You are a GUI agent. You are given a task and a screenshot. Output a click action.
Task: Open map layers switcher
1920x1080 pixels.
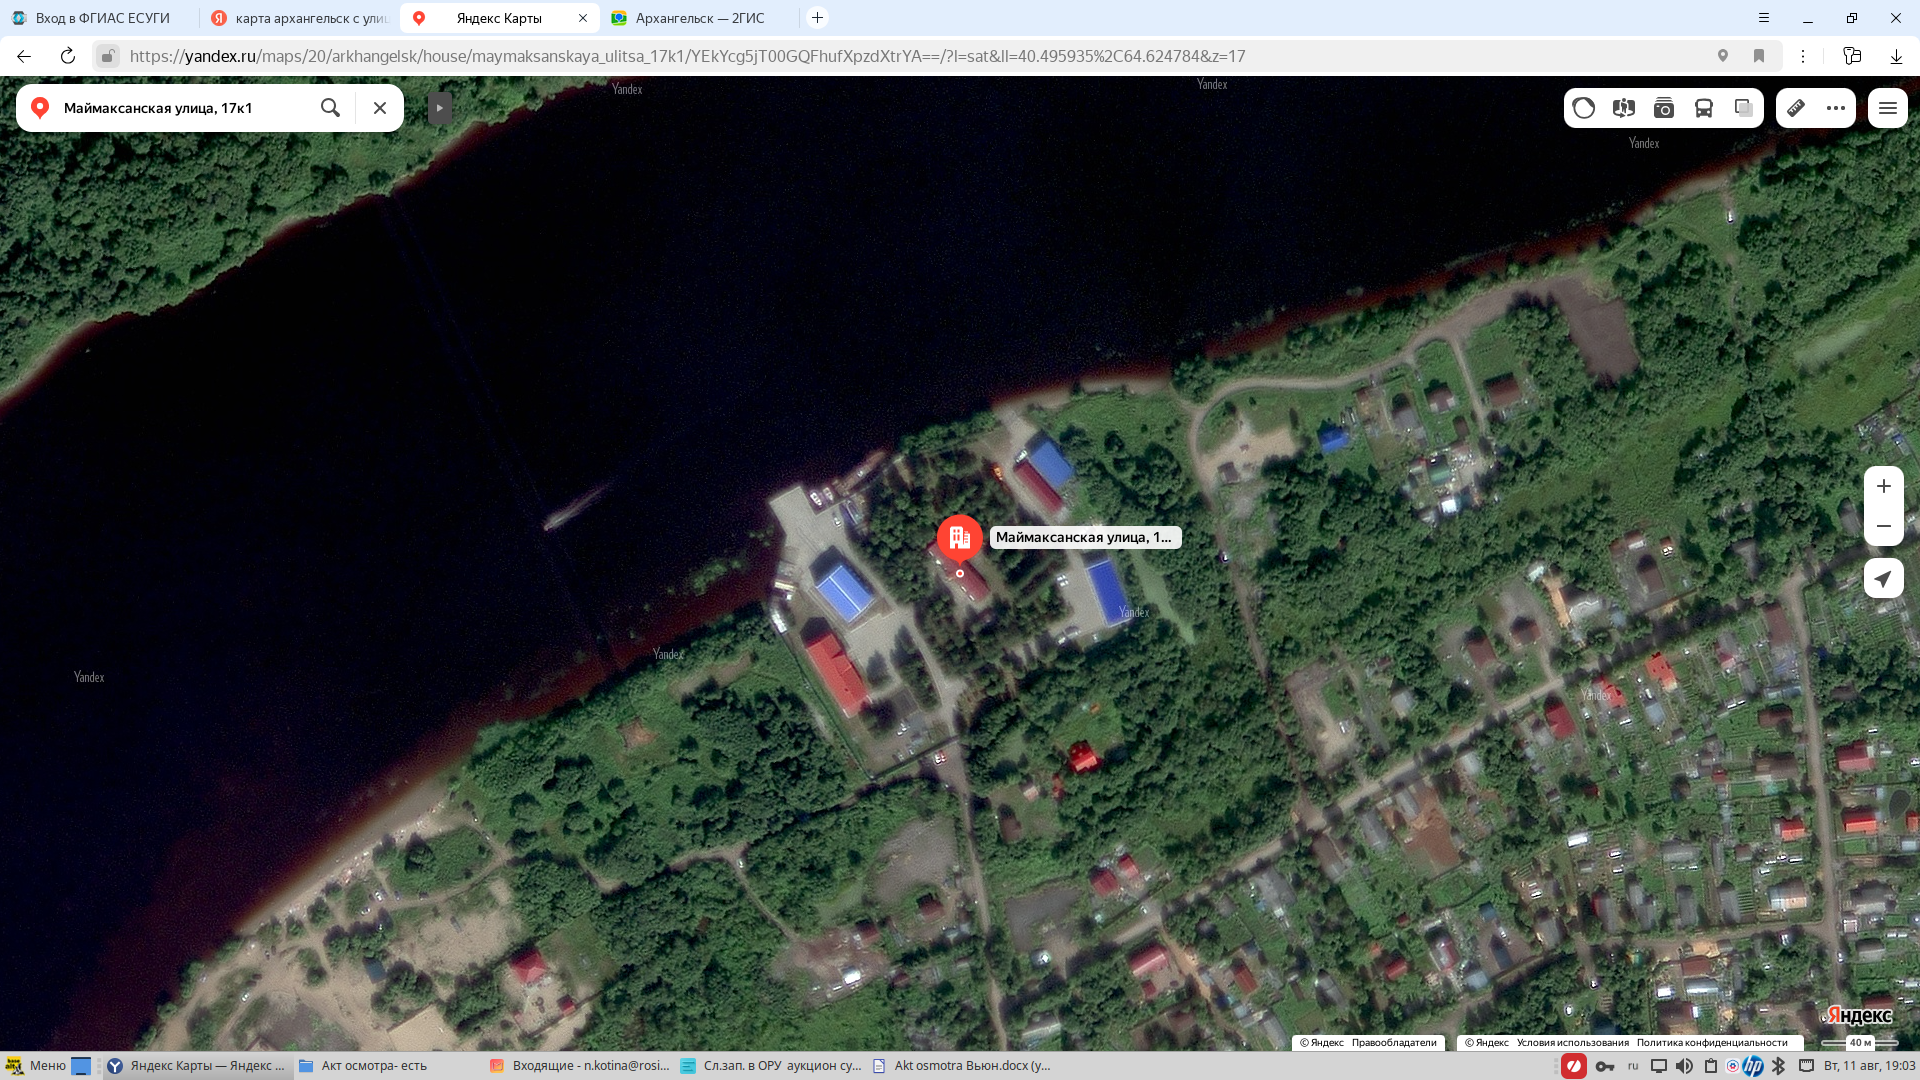pyautogui.click(x=1744, y=108)
